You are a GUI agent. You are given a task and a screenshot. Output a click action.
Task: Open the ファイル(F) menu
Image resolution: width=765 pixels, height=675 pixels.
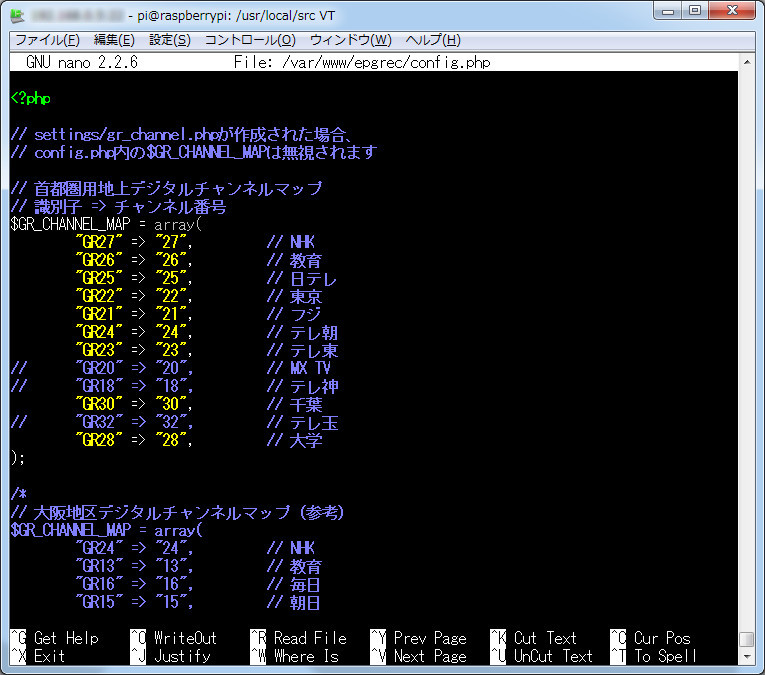[47, 40]
